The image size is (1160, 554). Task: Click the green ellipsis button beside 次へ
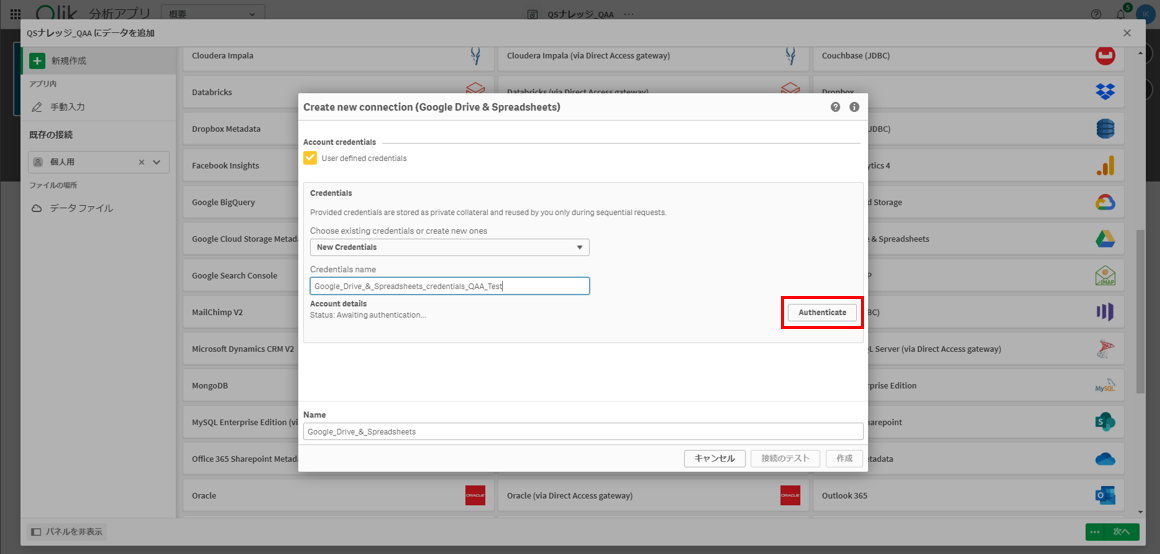click(1094, 532)
